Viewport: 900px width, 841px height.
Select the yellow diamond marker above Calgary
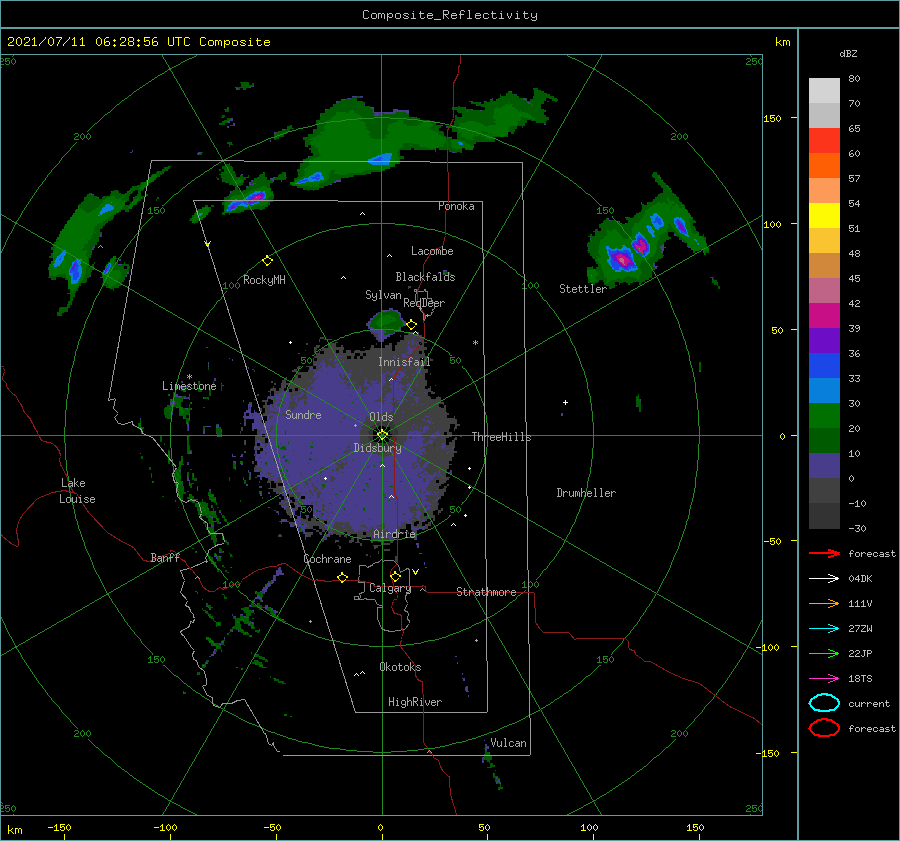[395, 576]
